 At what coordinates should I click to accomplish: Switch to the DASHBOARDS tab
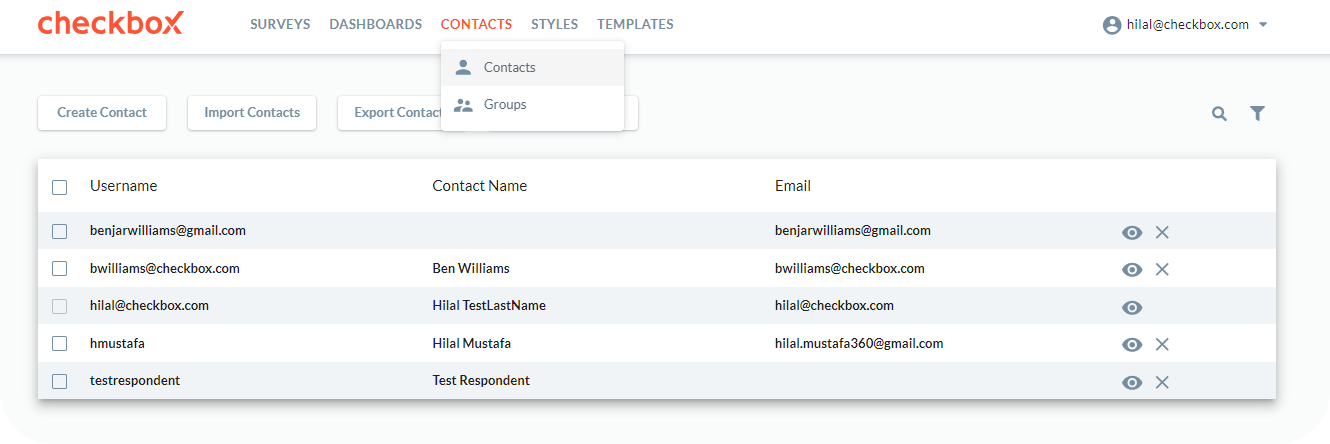tap(376, 24)
